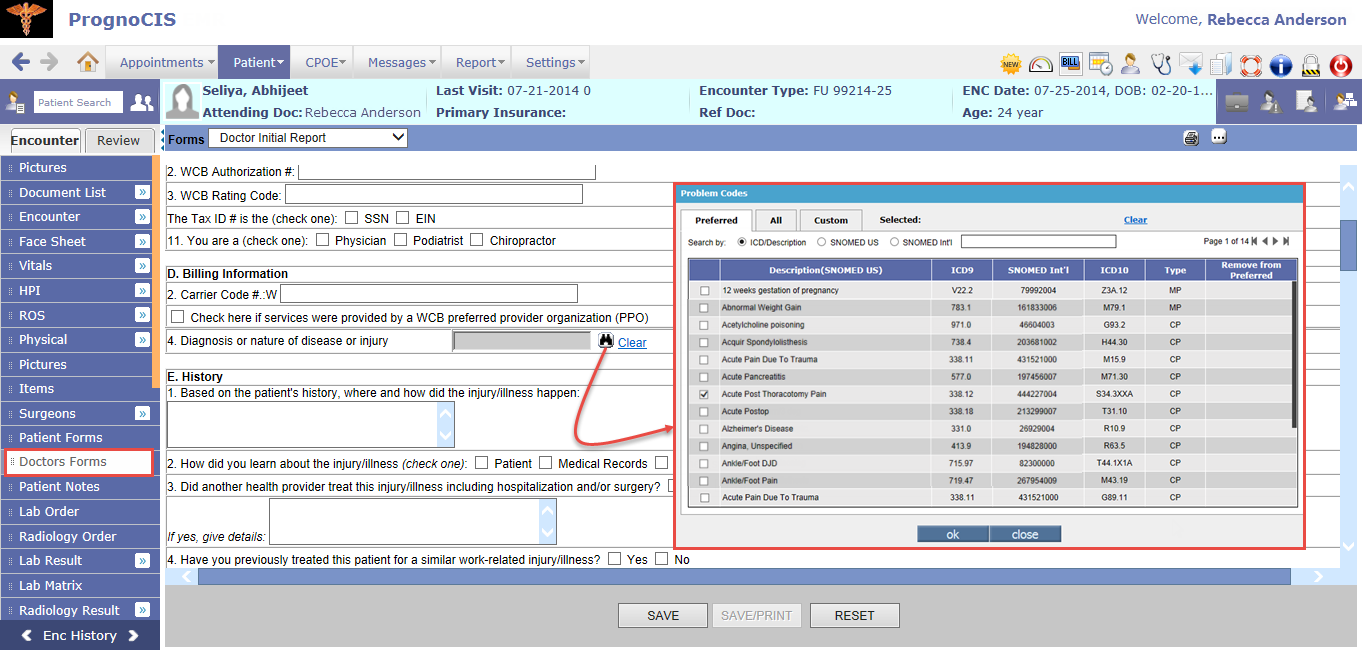The width and height of the screenshot is (1362, 650).
Task: Open the patient alert warning icon
Action: pos(1271,102)
